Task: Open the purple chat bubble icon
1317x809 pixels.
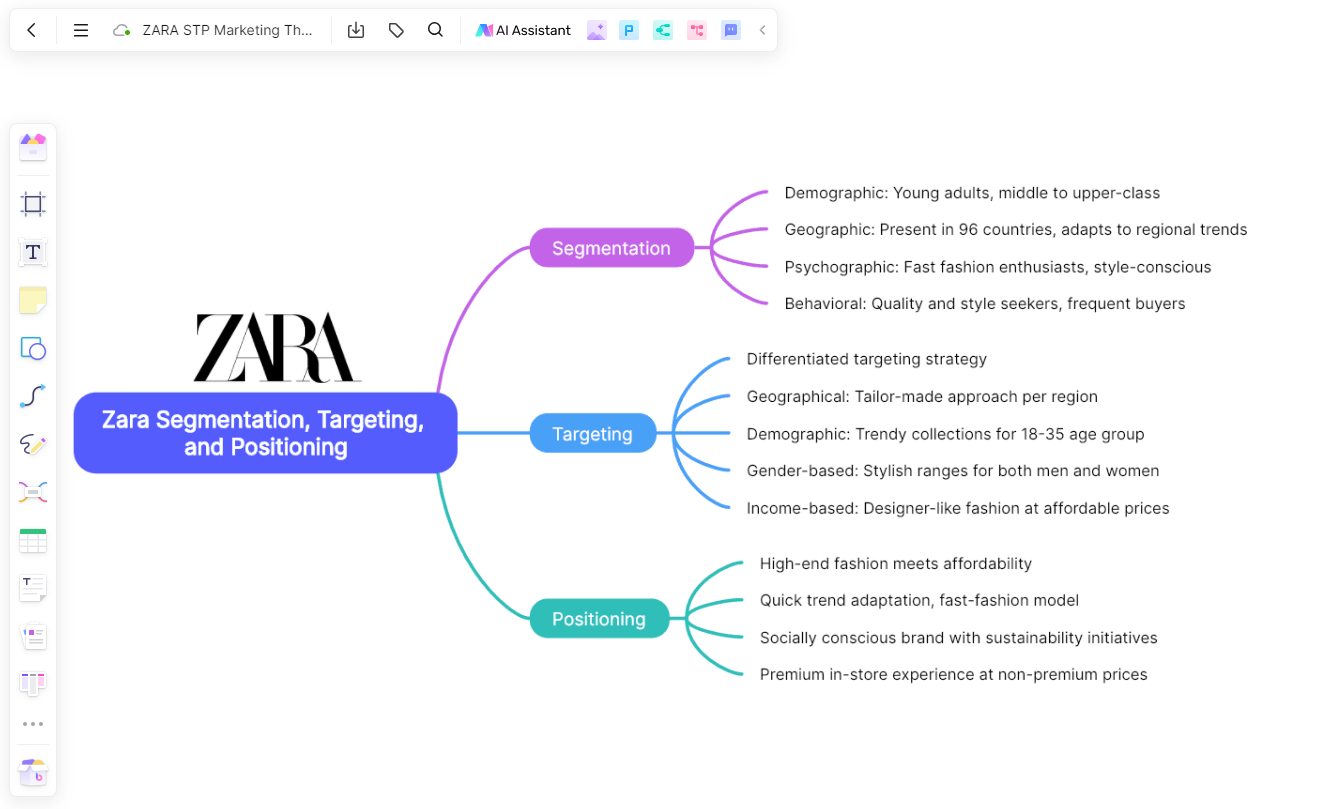Action: (731, 30)
